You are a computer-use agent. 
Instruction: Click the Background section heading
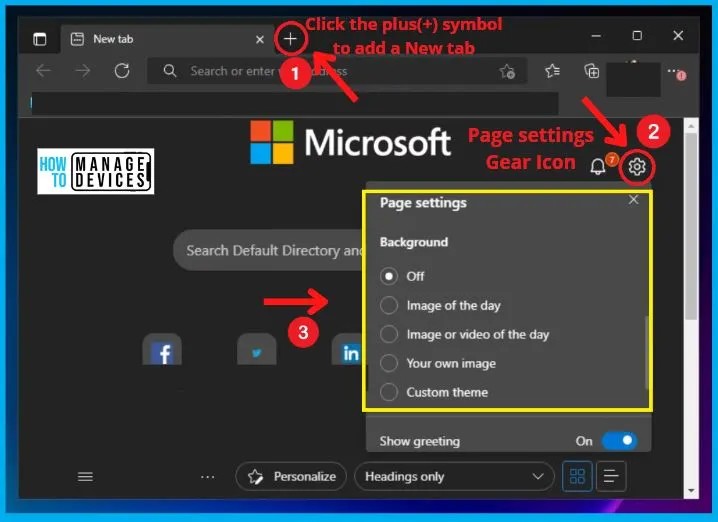414,242
